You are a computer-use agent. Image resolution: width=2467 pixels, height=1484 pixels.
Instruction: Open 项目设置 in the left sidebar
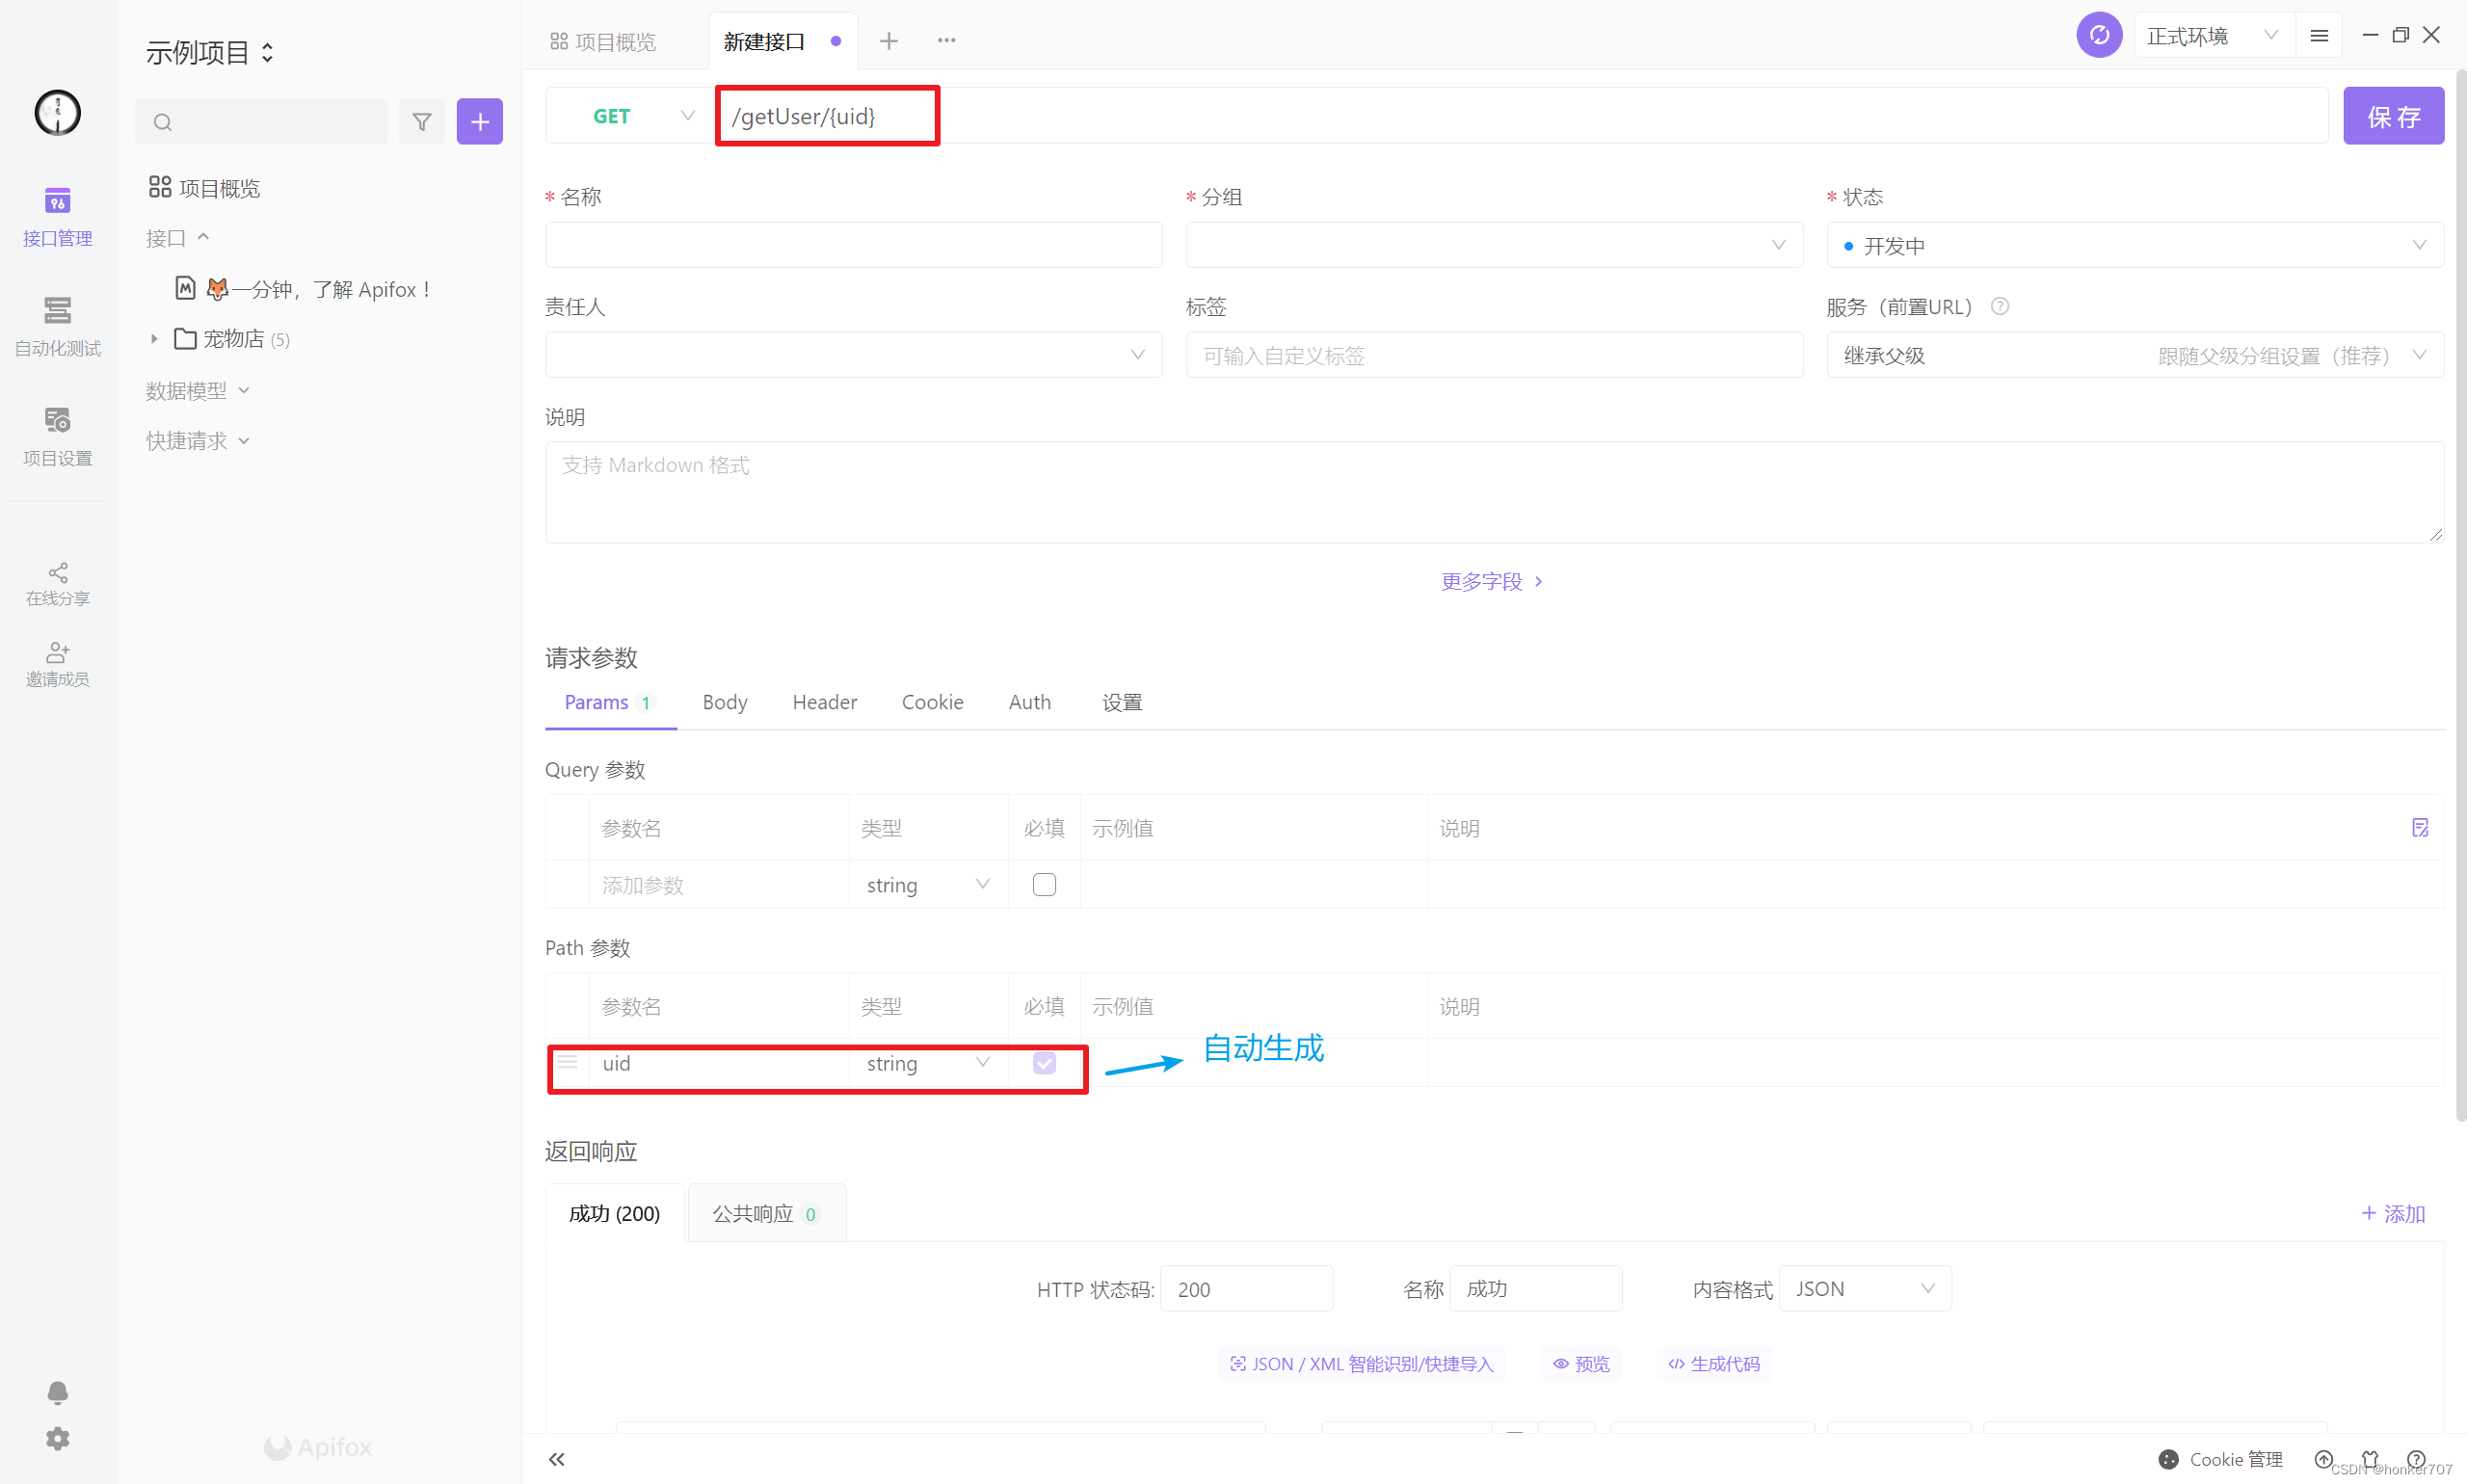pos(57,436)
